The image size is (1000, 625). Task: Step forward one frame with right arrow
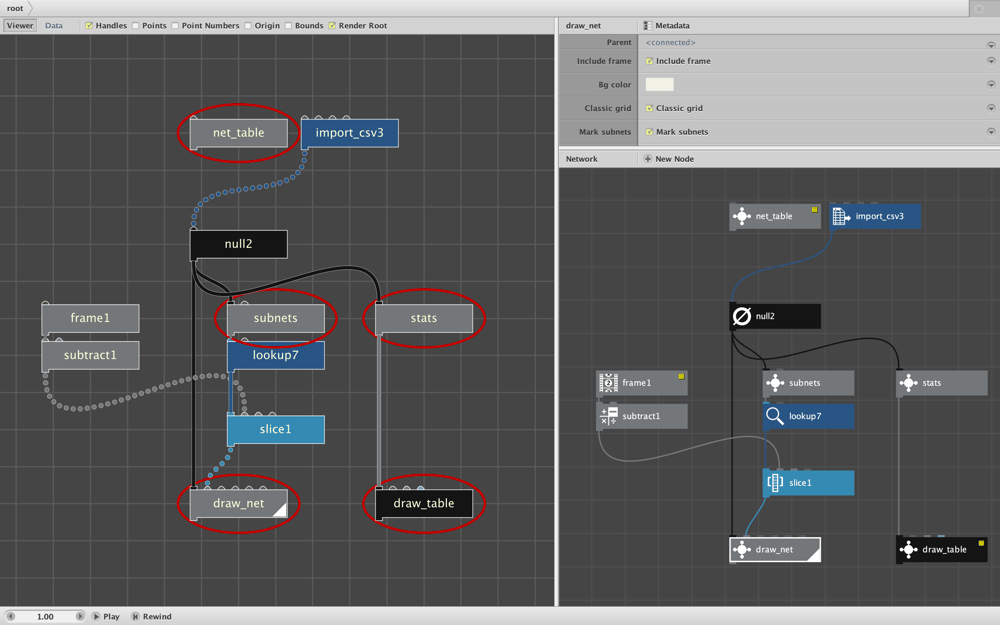coord(80,616)
